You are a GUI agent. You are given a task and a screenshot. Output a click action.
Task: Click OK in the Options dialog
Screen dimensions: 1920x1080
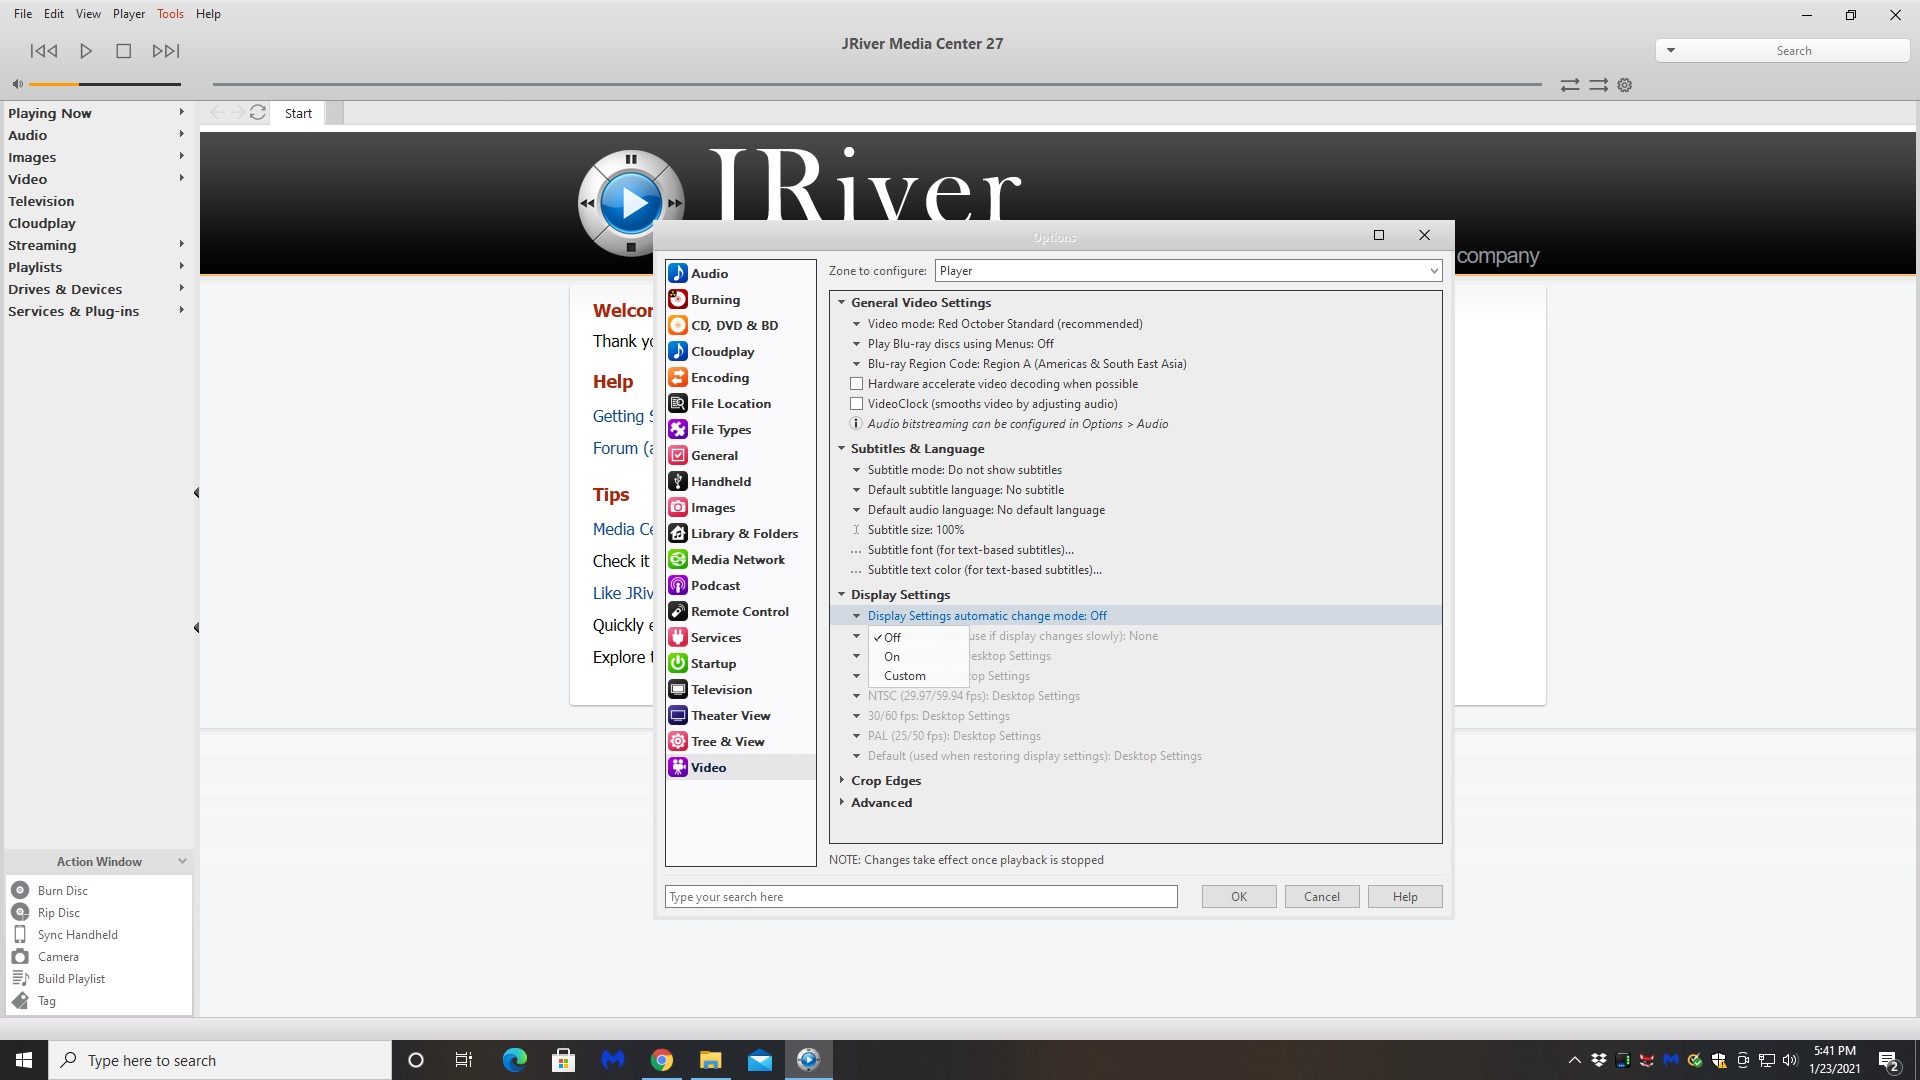(x=1239, y=897)
